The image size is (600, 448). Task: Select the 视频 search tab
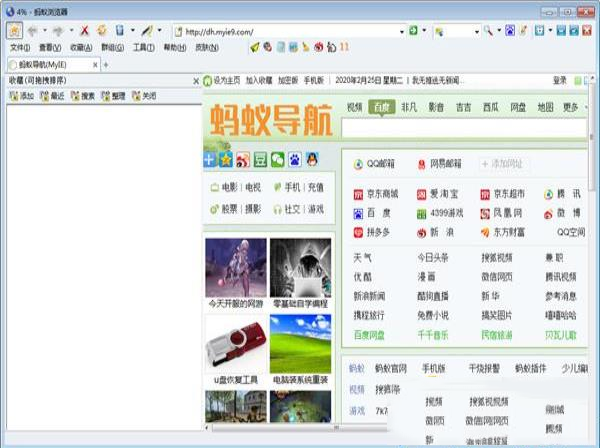click(x=354, y=108)
